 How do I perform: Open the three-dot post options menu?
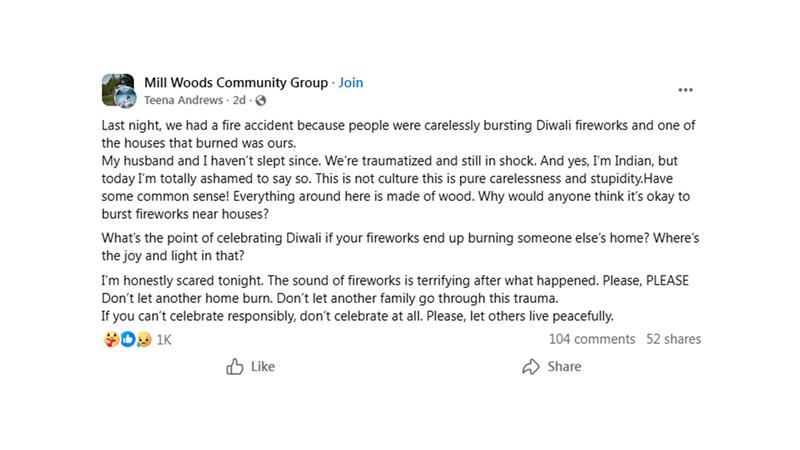pos(685,90)
